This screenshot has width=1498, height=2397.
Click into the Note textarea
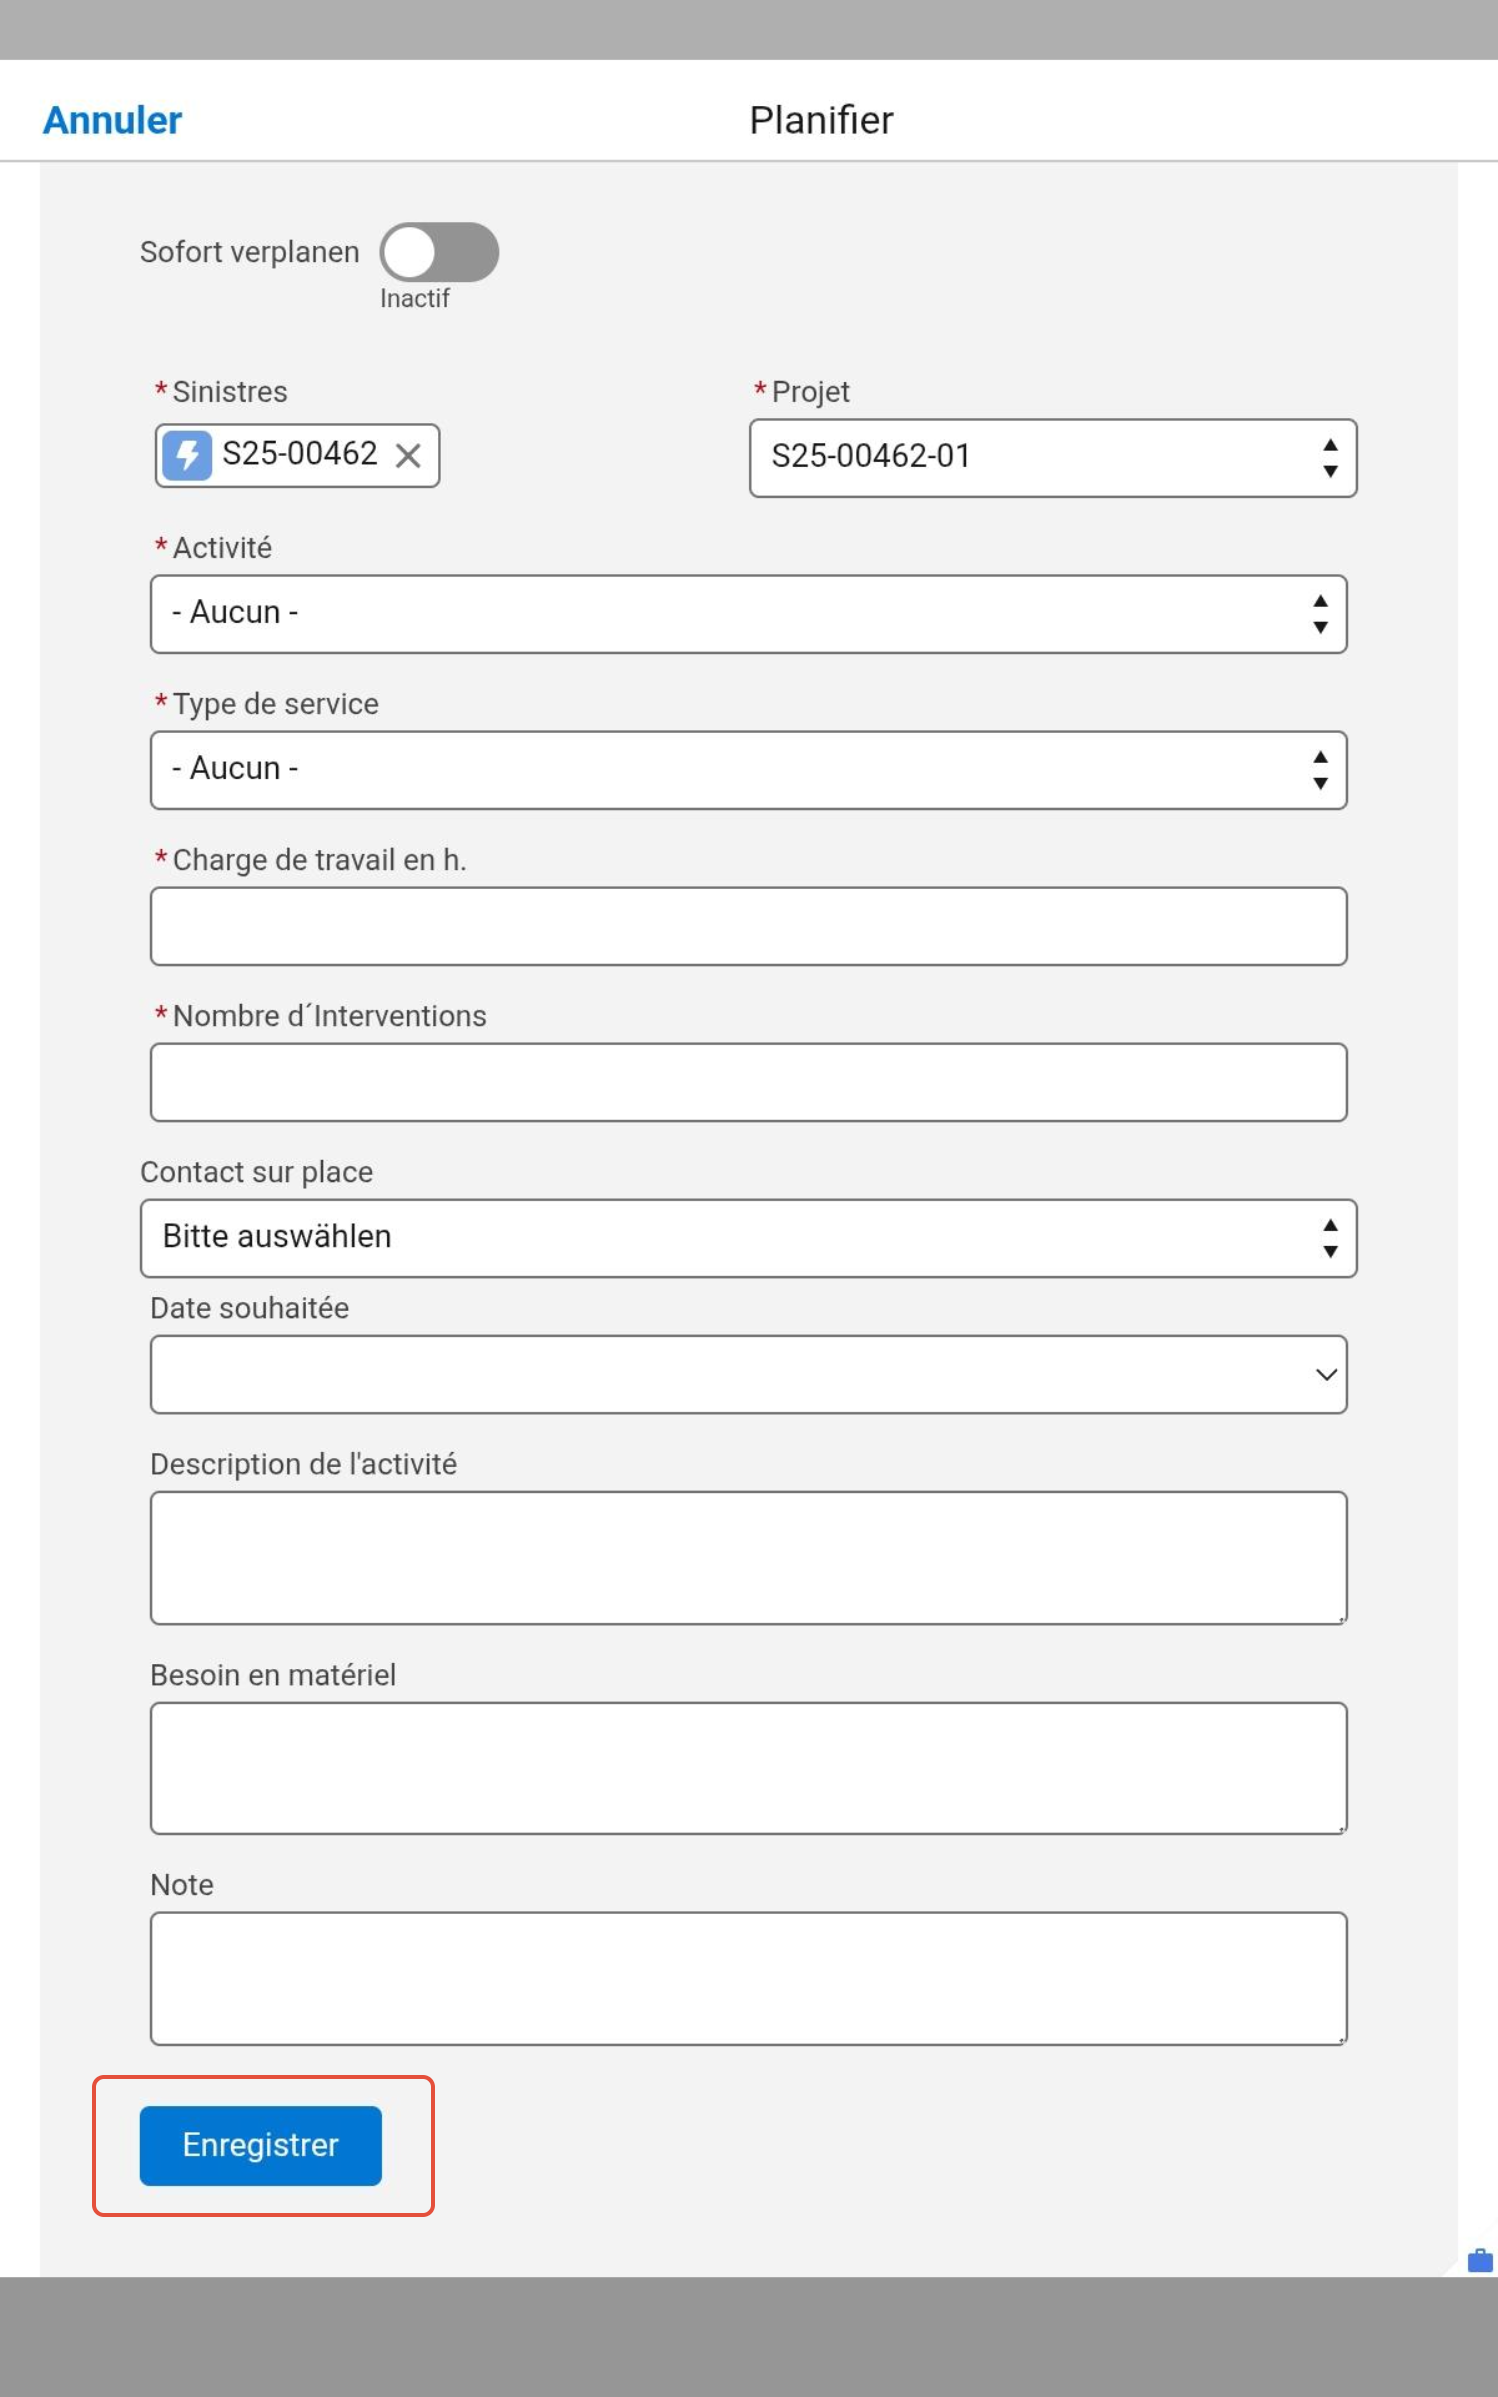pyautogui.click(x=749, y=1979)
